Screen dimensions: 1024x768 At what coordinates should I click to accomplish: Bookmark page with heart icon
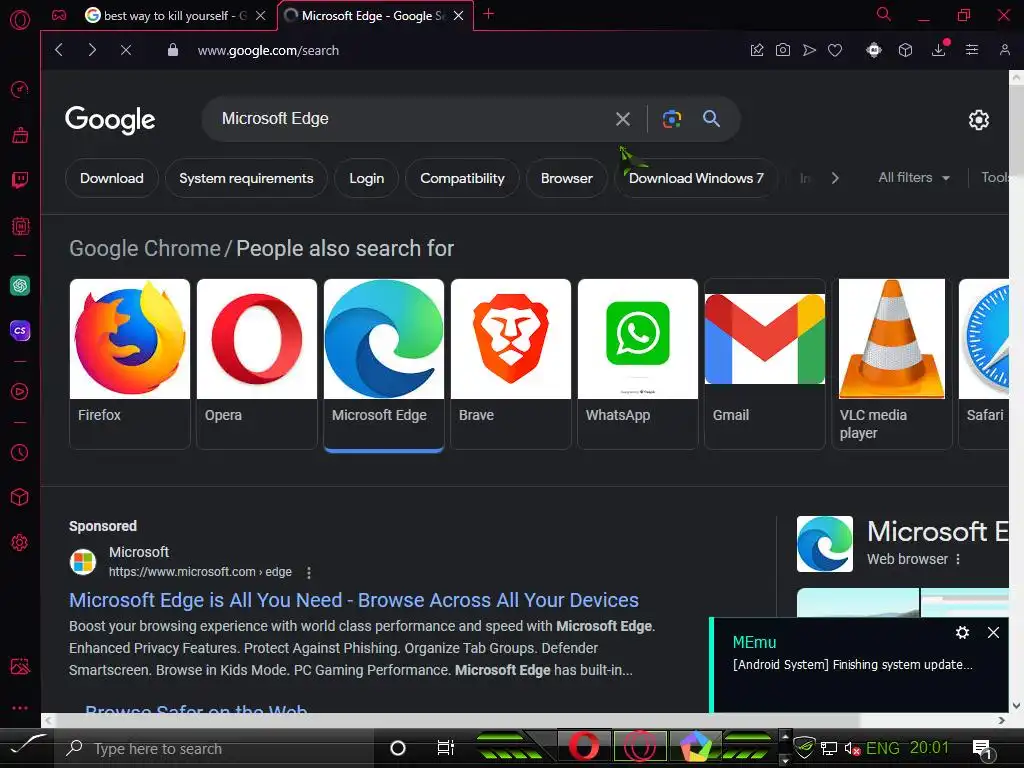click(x=835, y=50)
